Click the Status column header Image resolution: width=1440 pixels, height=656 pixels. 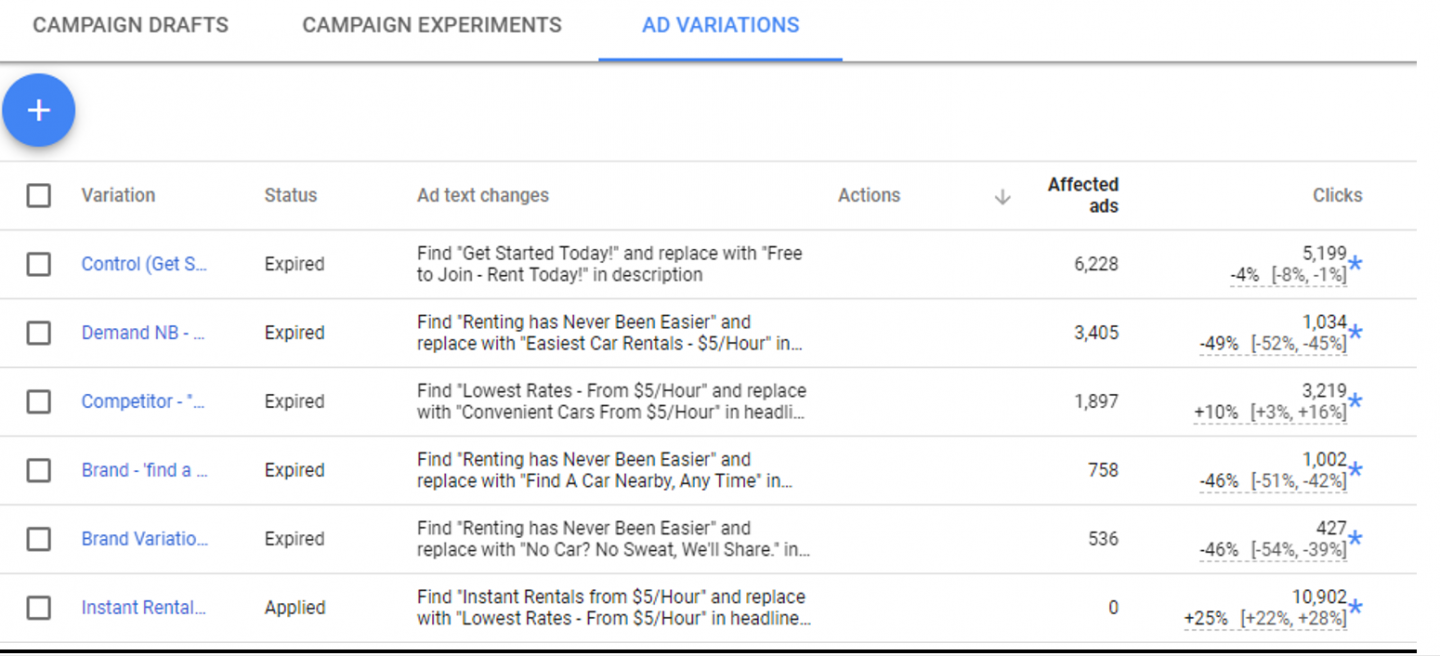point(290,195)
